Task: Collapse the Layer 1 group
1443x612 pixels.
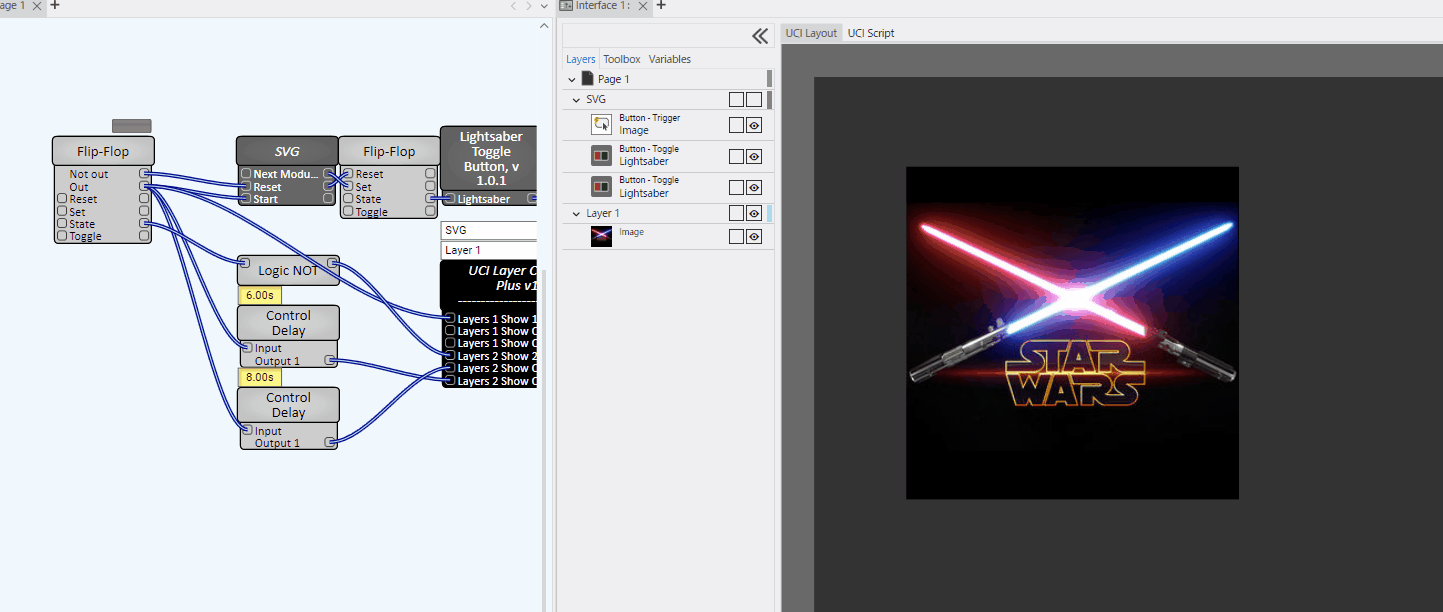Action: (577, 214)
